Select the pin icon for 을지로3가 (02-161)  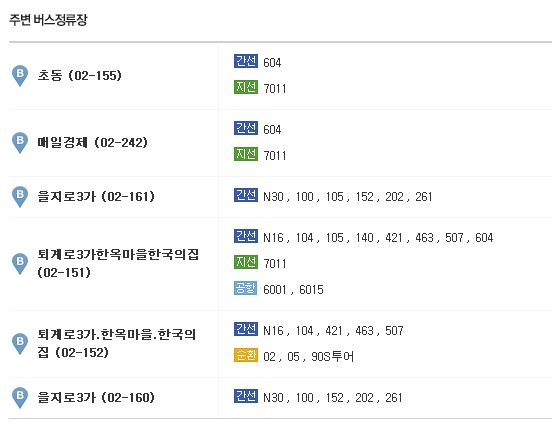tap(20, 196)
